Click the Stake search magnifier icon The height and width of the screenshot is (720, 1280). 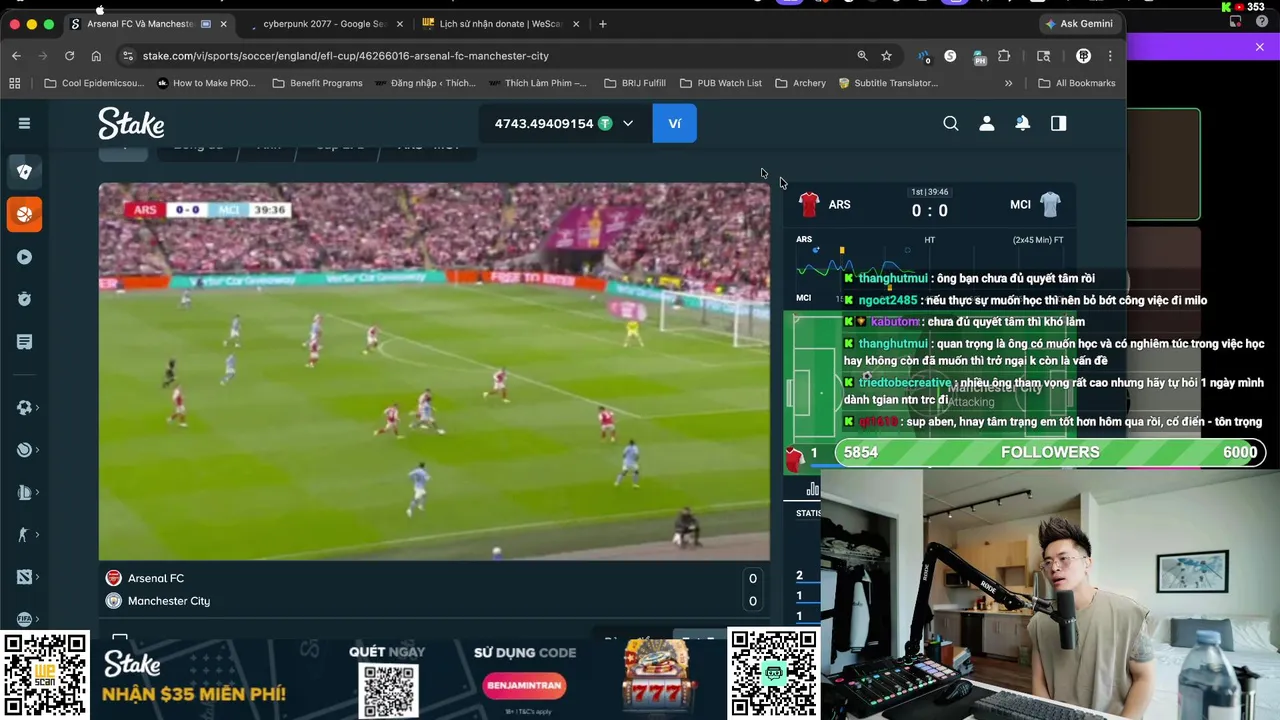(x=951, y=123)
